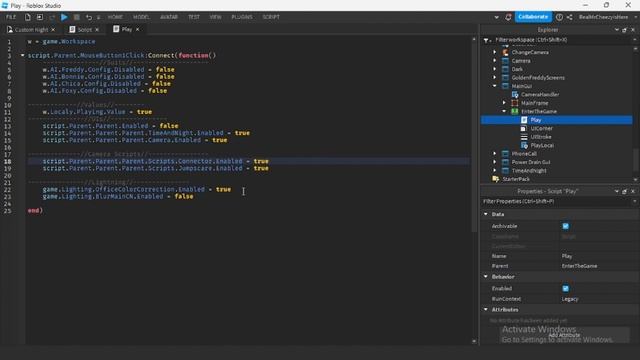Viewport: 640px width, 360px height.
Task: Click the Explorer filter funnel icon
Action: coord(487,40)
